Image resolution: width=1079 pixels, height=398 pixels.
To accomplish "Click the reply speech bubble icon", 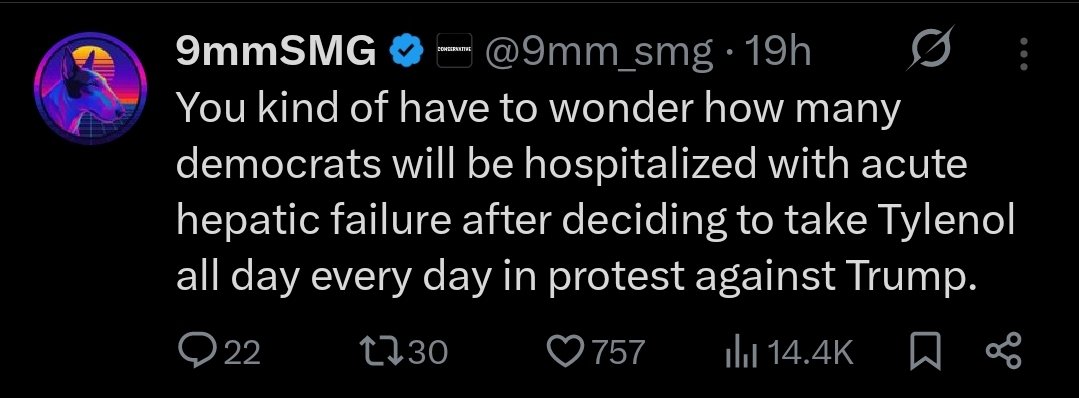I will pyautogui.click(x=196, y=350).
